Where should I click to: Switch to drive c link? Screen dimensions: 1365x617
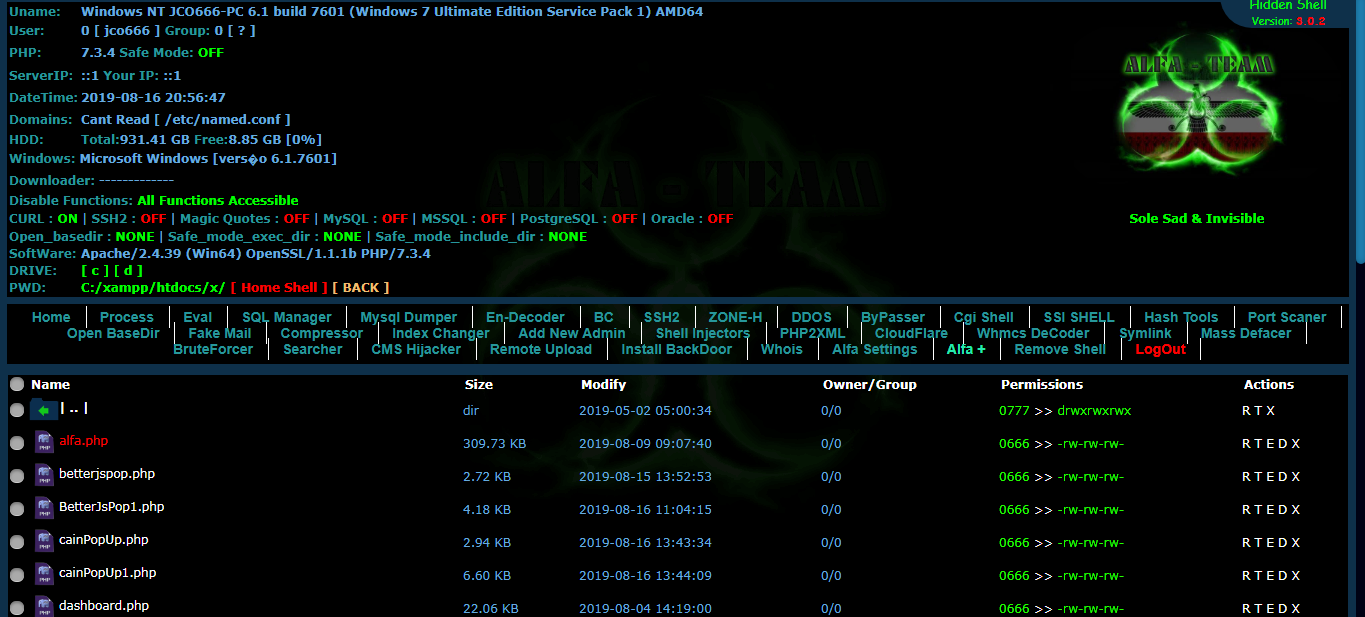97,271
